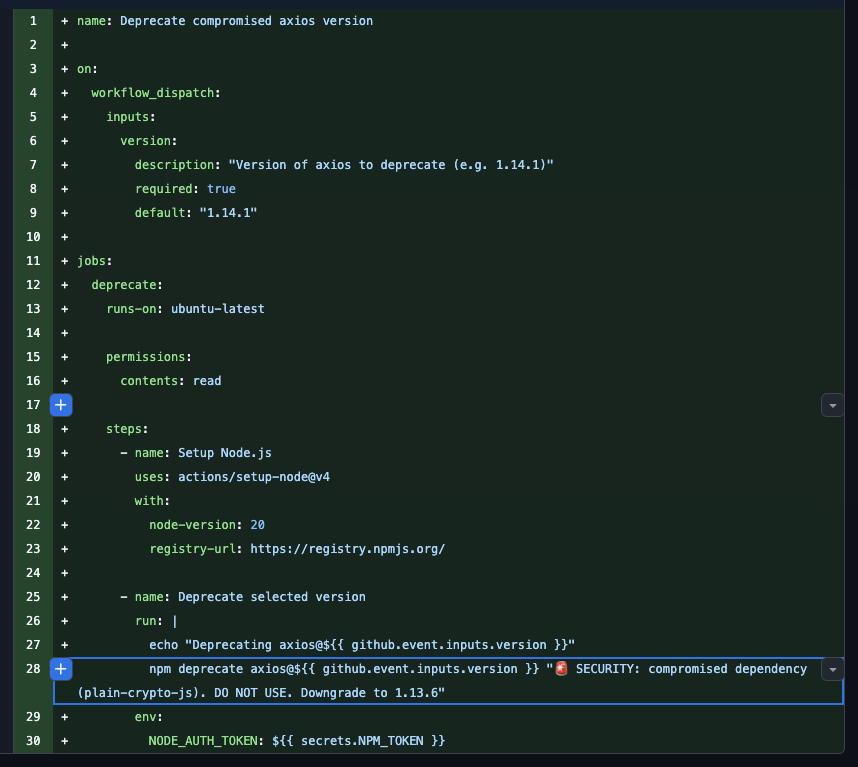
Task: Click the "inputs:" key on line 5
Action: pyautogui.click(x=131, y=117)
